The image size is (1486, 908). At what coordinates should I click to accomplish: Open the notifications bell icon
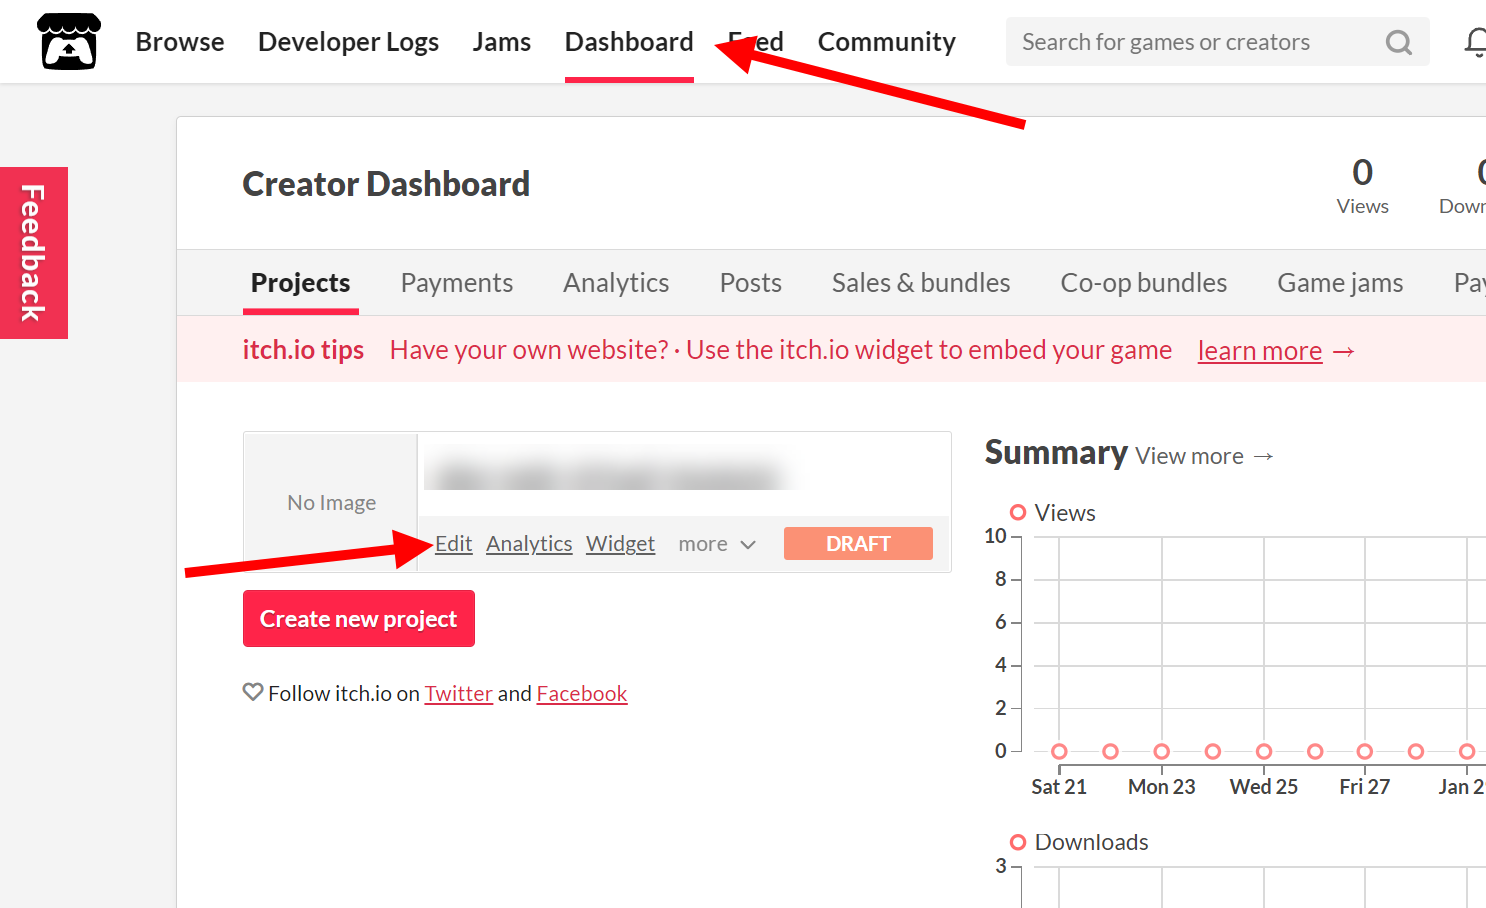[x=1476, y=42]
